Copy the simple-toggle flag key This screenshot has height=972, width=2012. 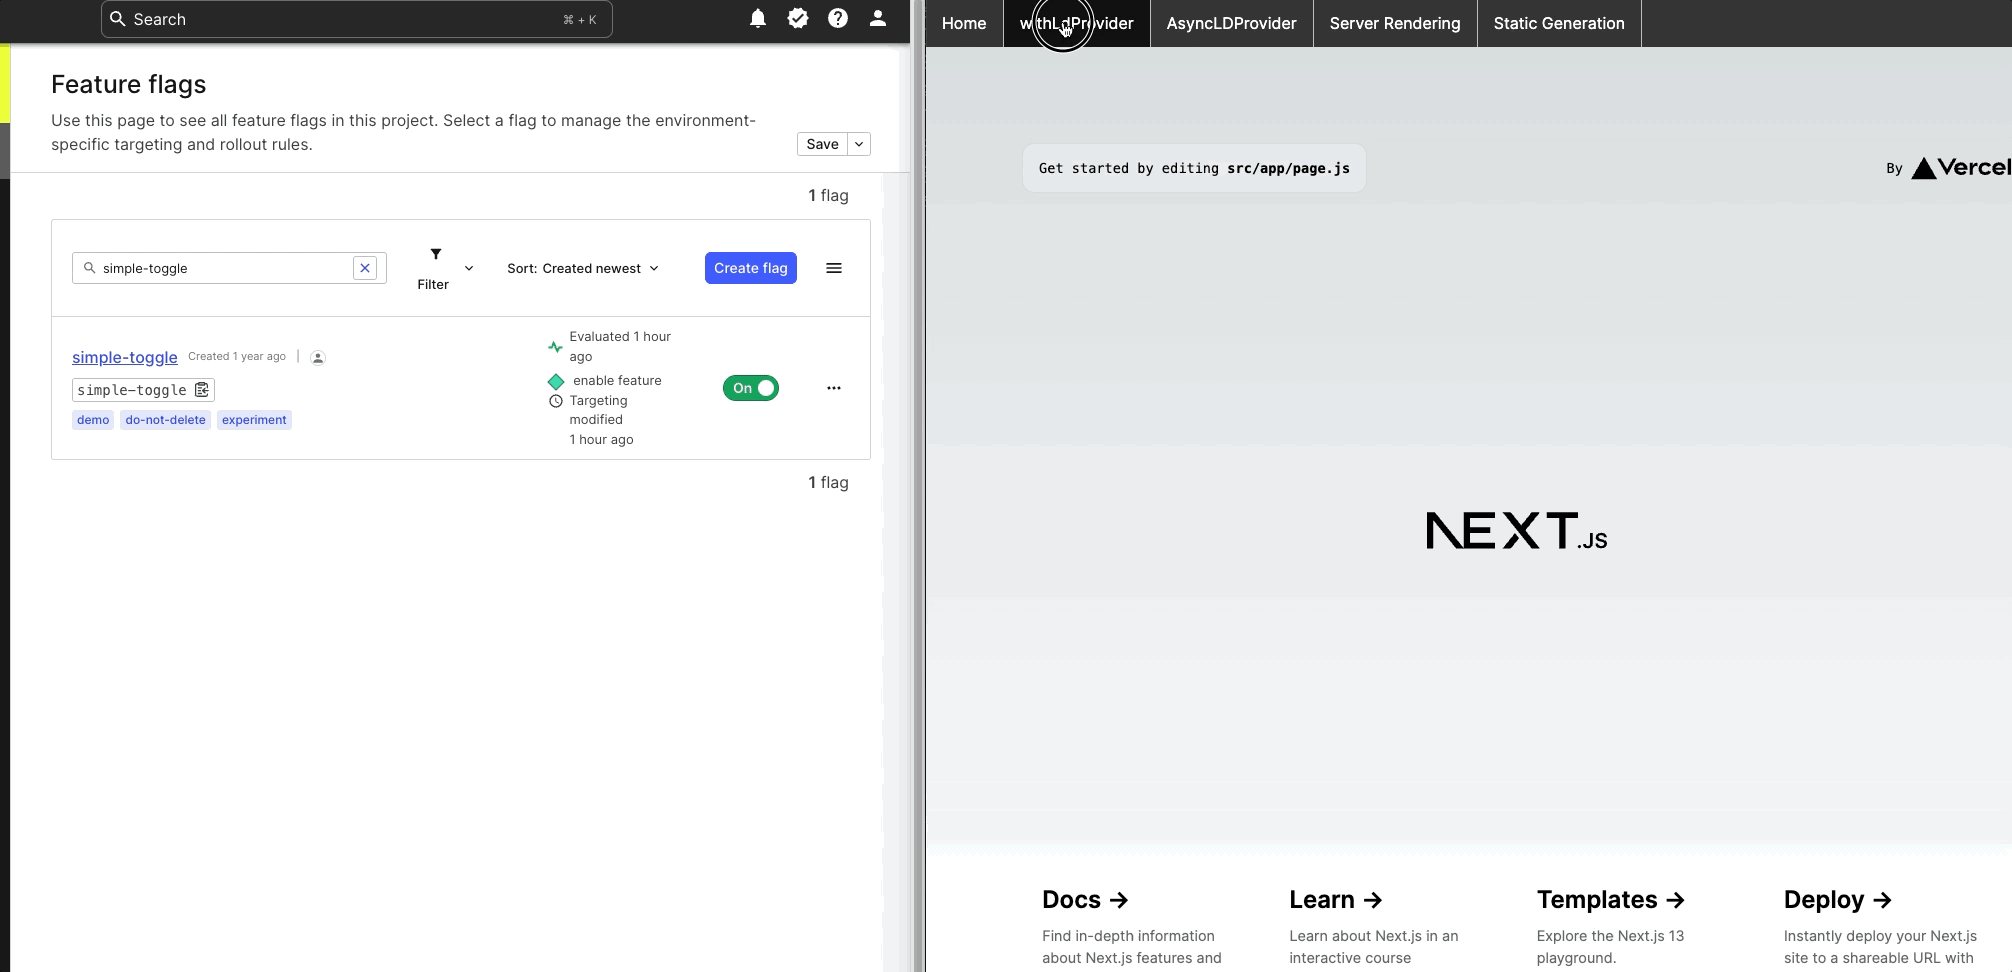pos(202,390)
